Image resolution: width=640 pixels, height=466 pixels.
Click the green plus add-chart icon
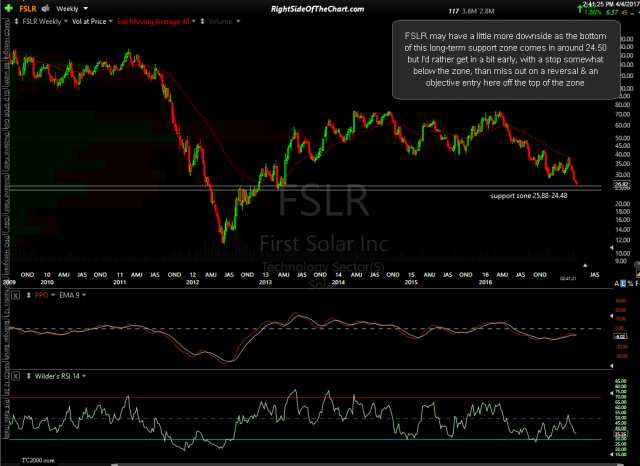(x=8, y=8)
